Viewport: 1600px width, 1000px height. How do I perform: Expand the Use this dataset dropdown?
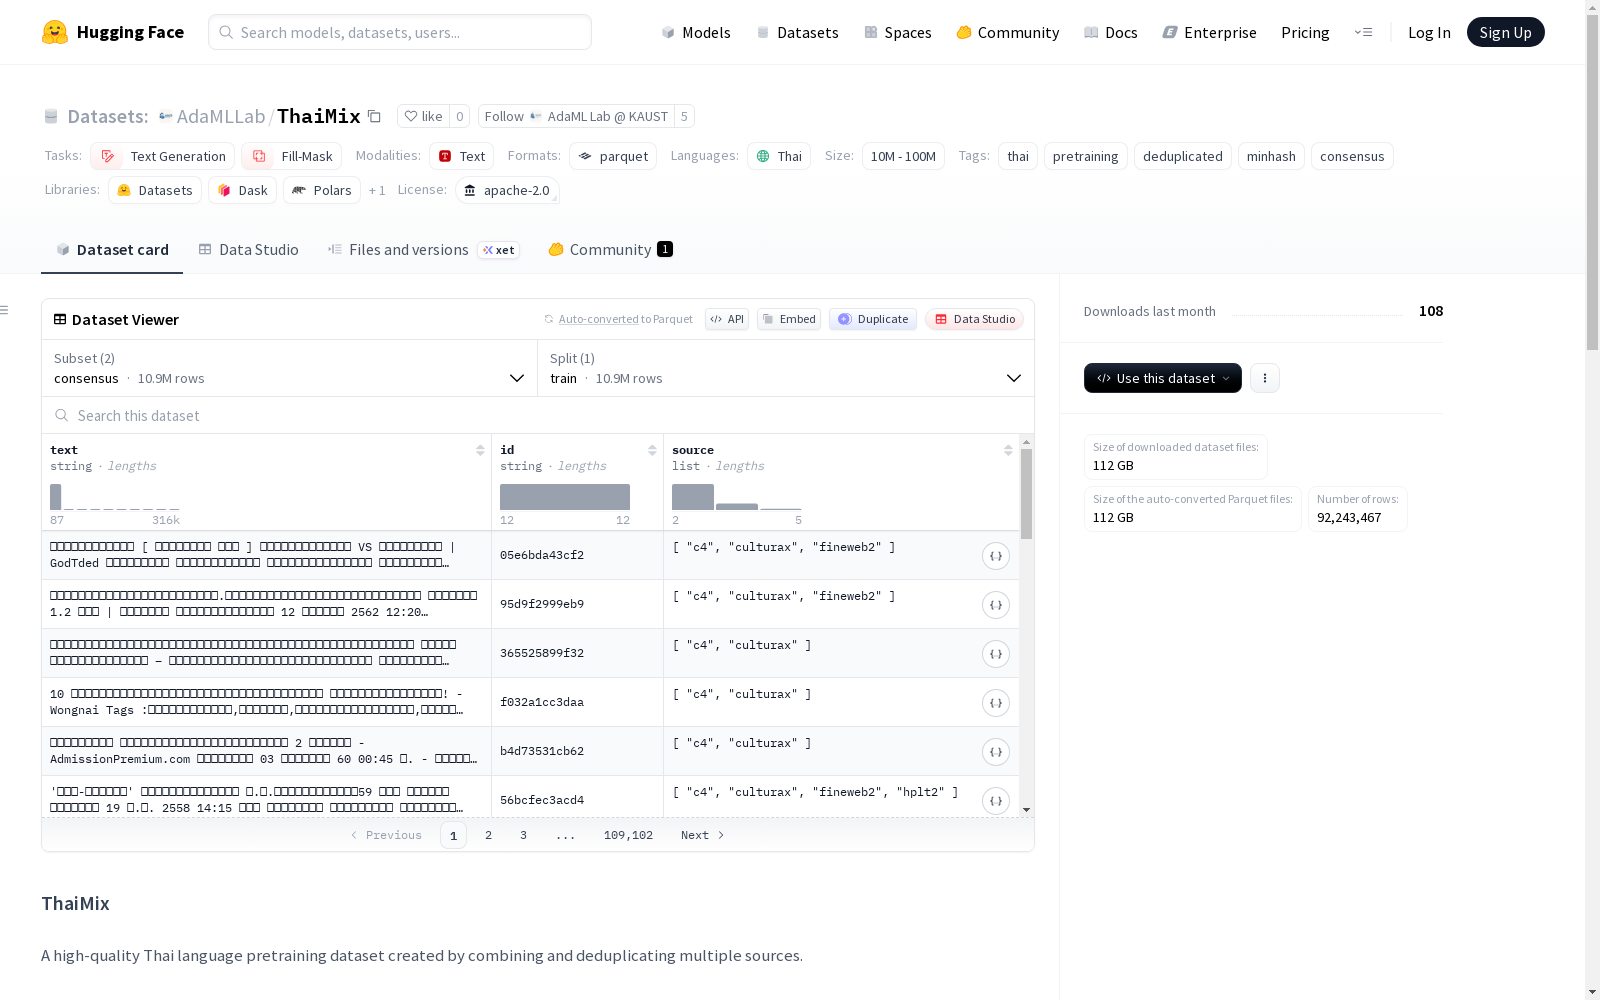click(1163, 378)
